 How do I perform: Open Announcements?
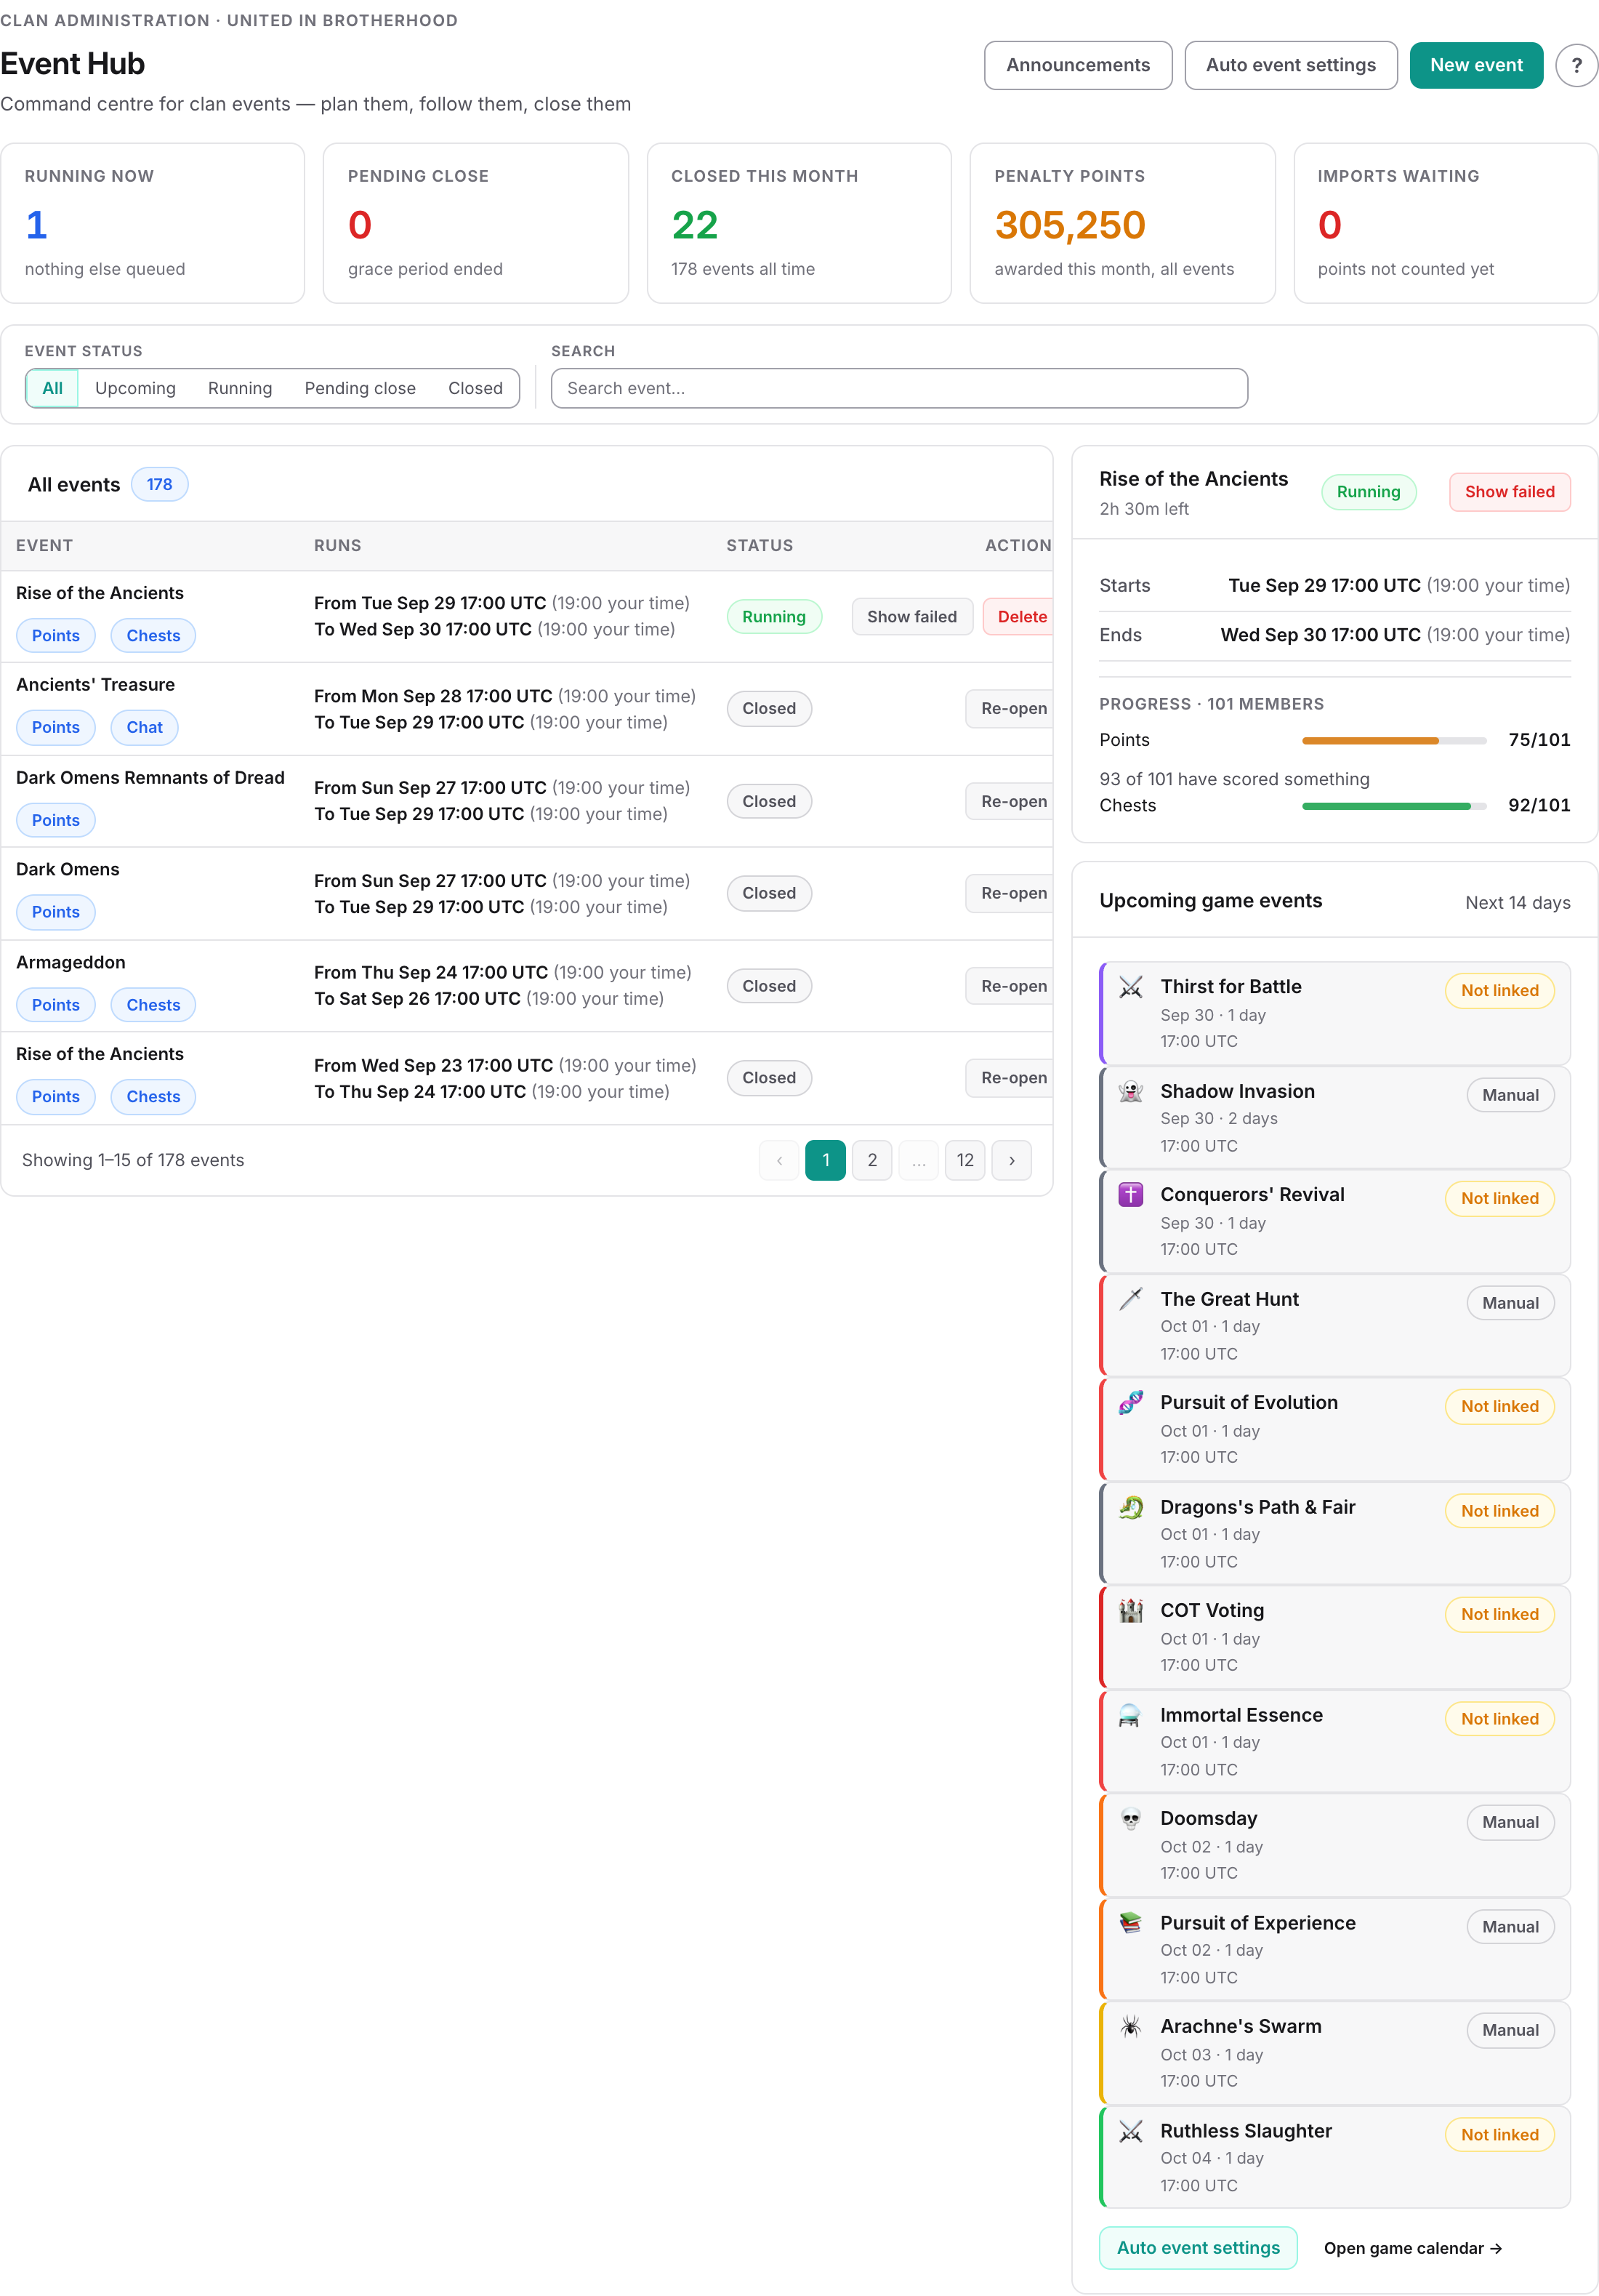click(1077, 65)
